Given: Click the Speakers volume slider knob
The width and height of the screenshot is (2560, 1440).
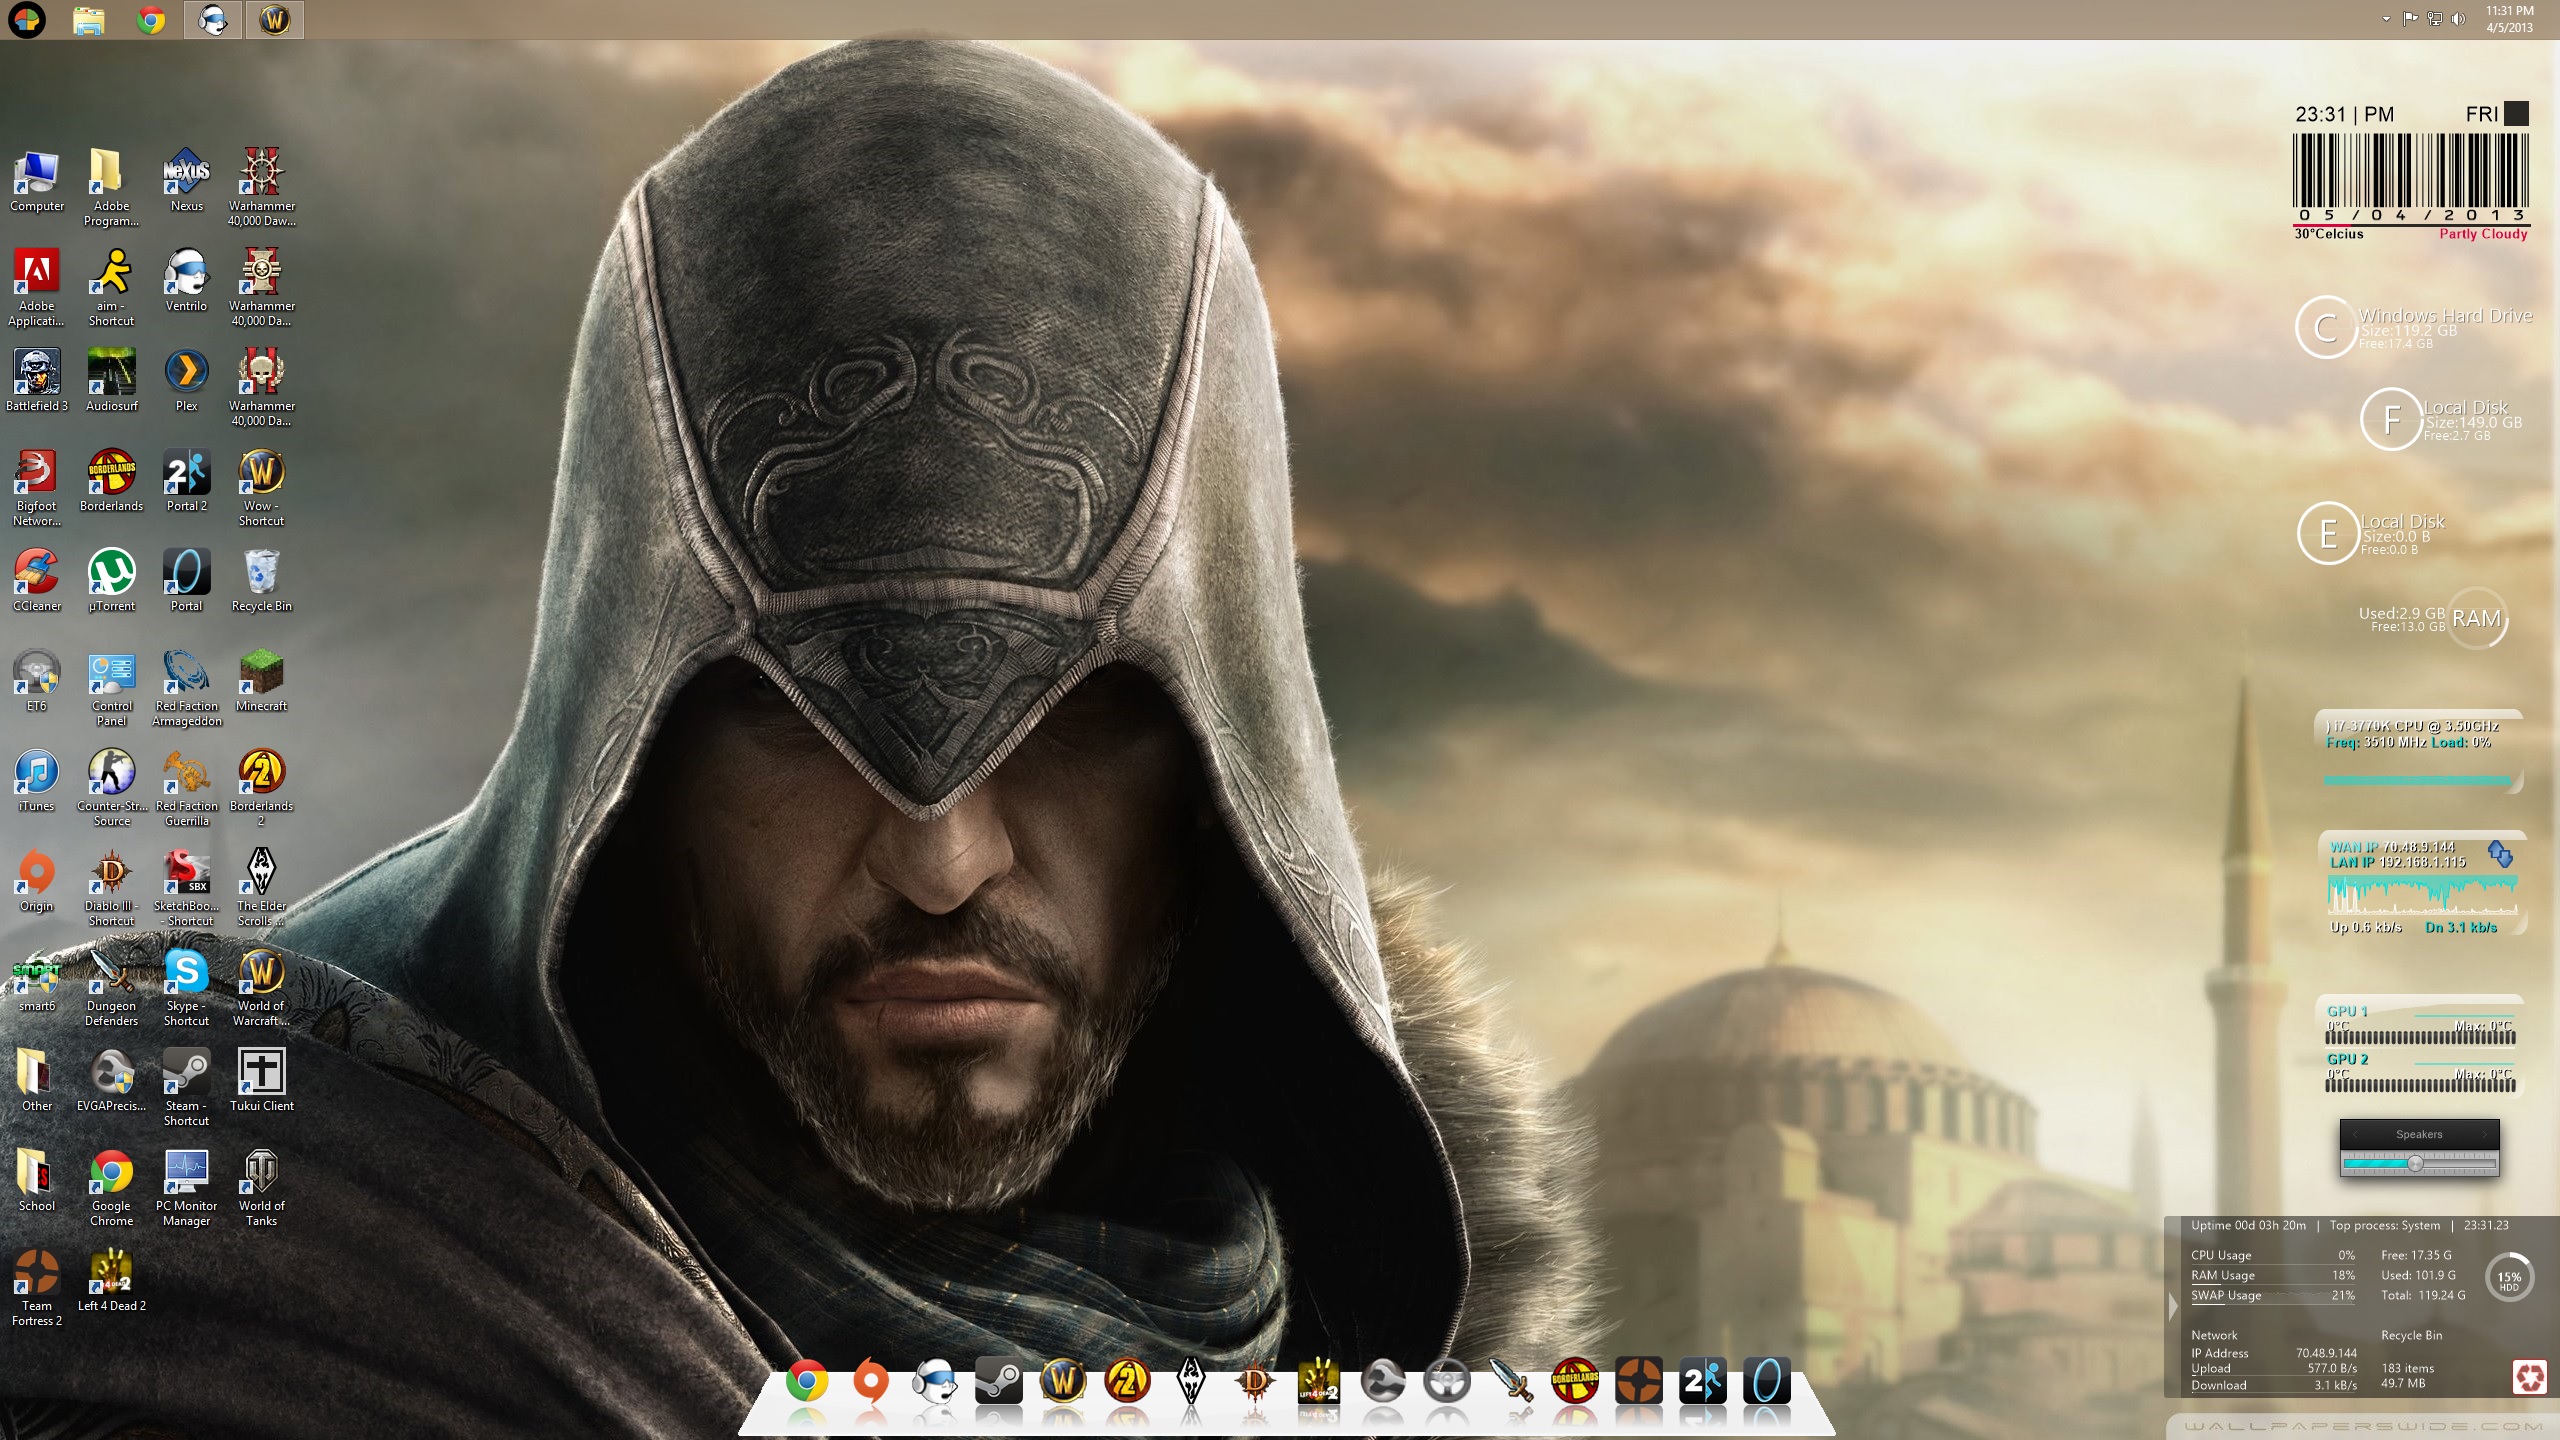Looking at the screenshot, I should coord(2415,1164).
